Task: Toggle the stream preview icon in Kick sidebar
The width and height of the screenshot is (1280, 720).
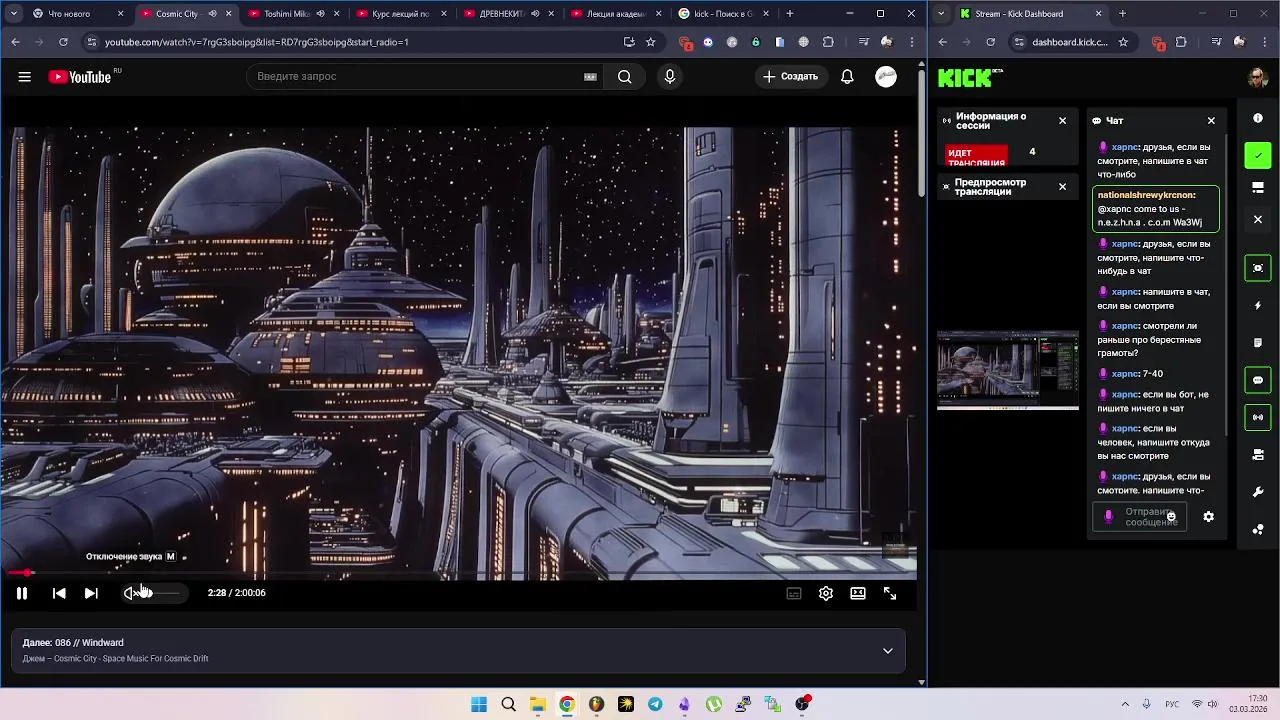Action: [x=1258, y=268]
